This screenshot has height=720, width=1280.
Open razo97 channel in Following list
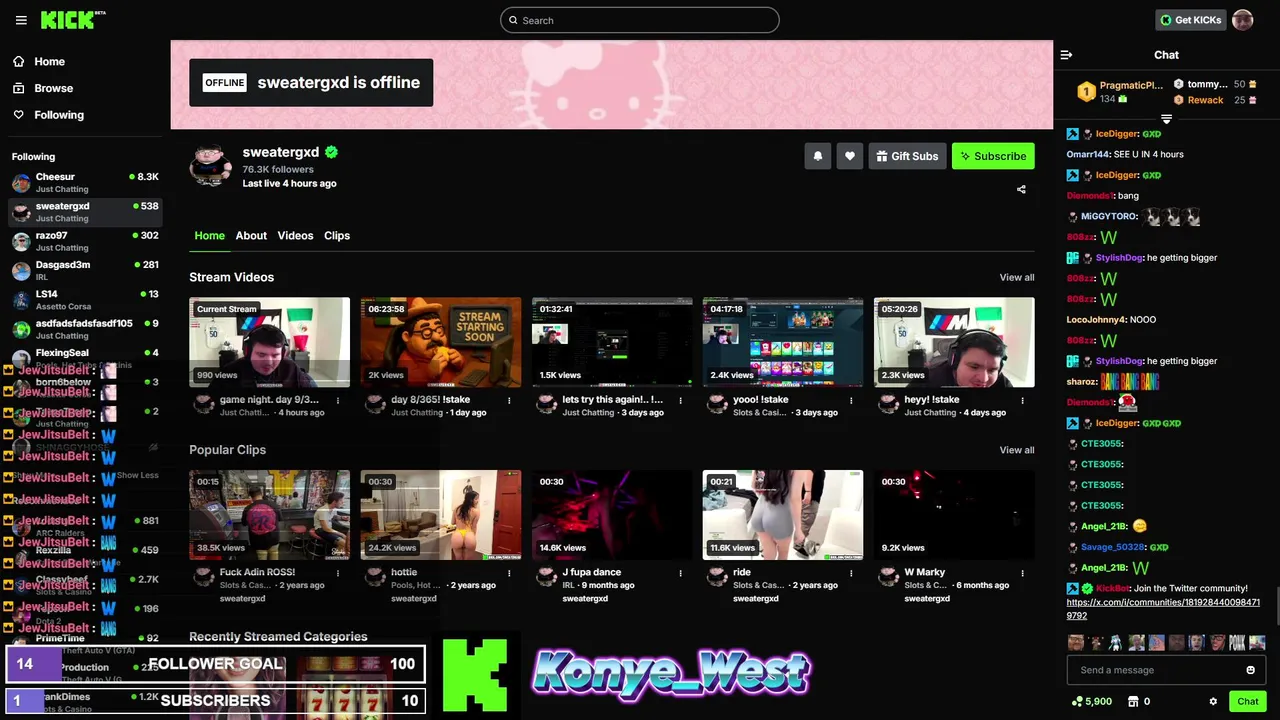(x=85, y=241)
